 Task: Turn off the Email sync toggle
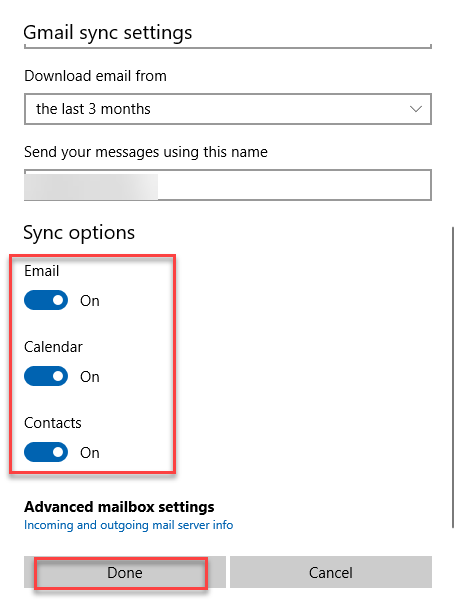pyautogui.click(x=46, y=300)
